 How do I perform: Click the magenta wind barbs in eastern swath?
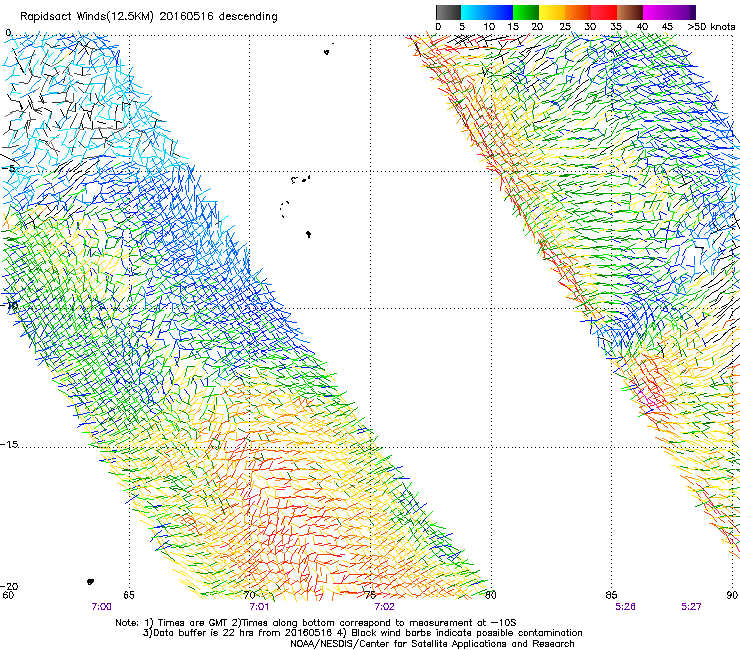(649, 400)
